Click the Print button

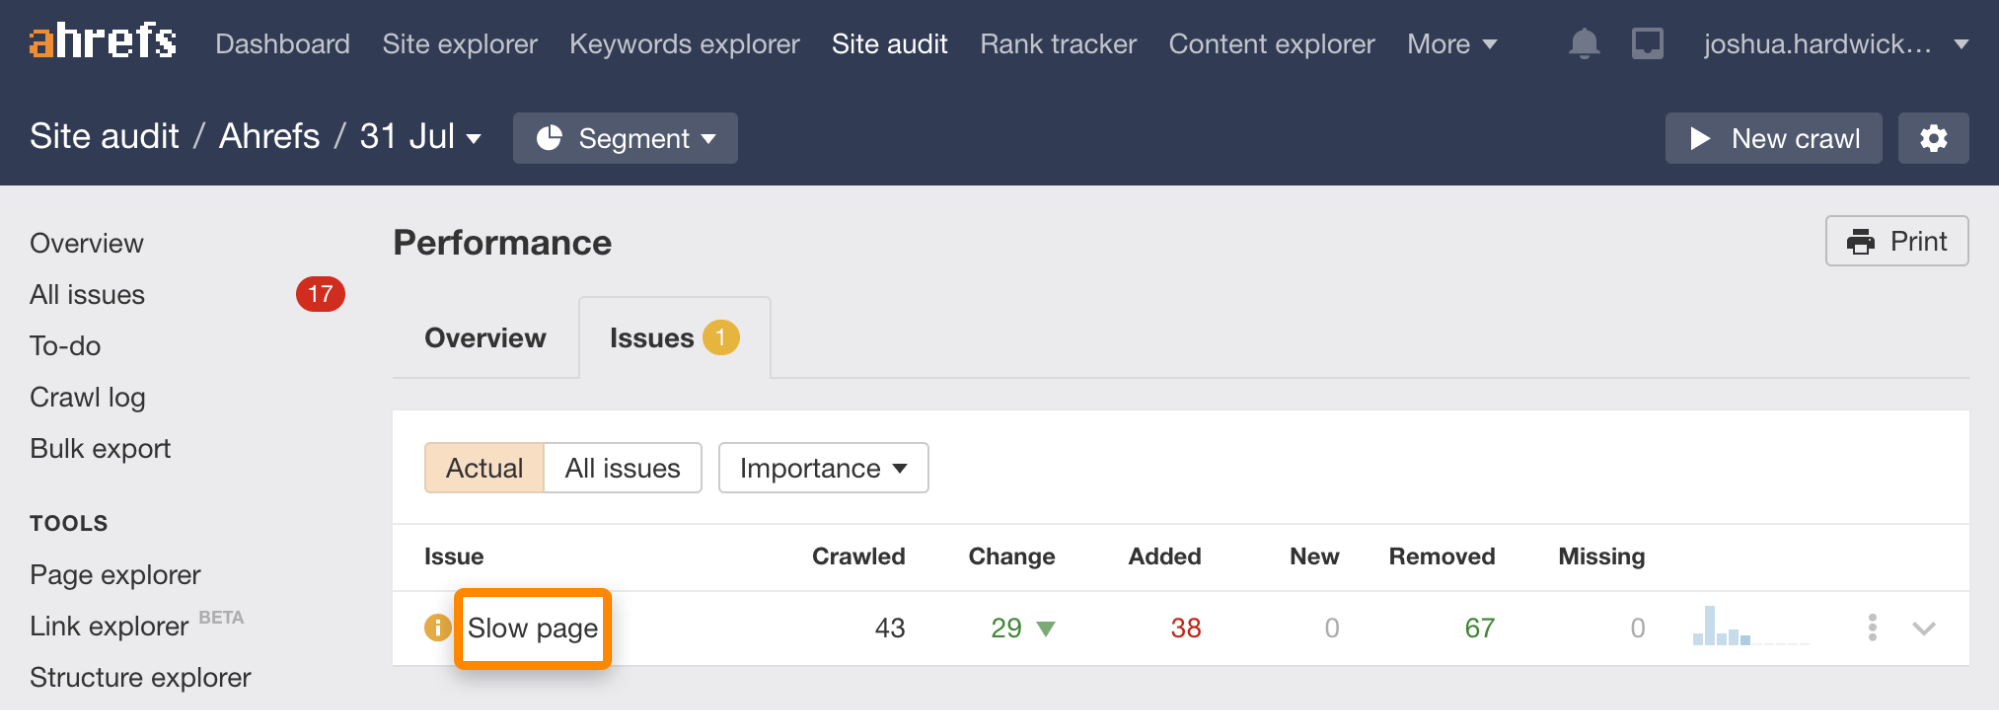point(1896,241)
